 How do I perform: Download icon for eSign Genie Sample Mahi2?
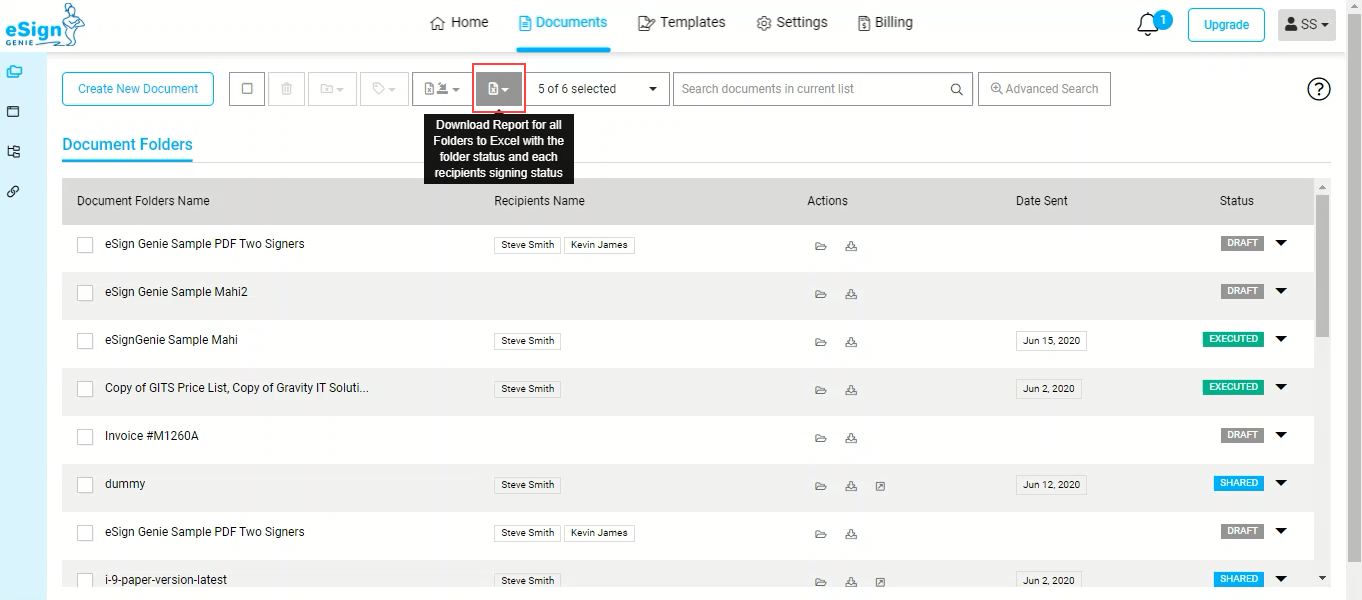851,294
